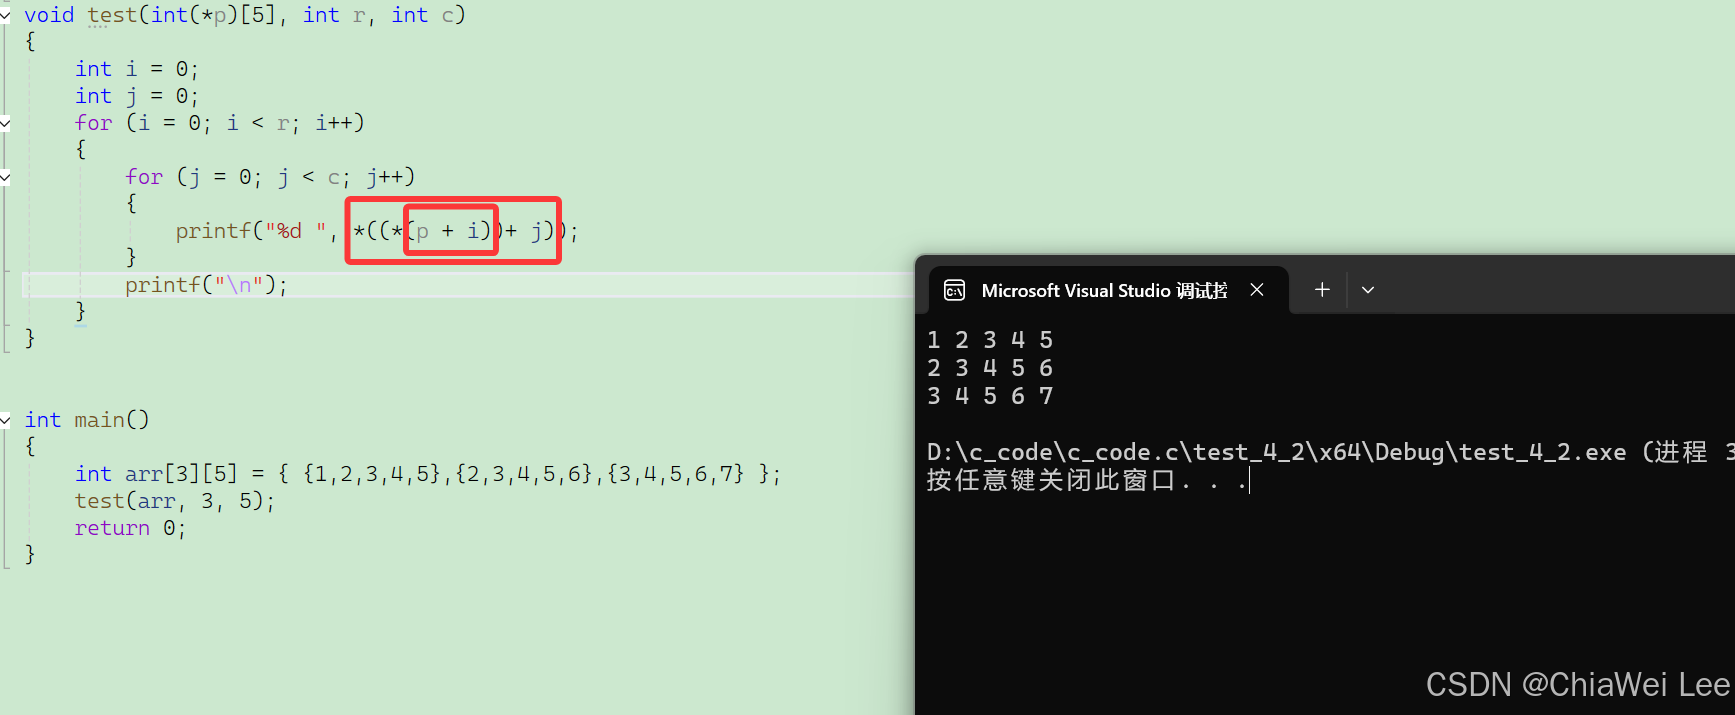The width and height of the screenshot is (1735, 715).
Task: Click the return 0 statement in main
Action: click(x=130, y=528)
